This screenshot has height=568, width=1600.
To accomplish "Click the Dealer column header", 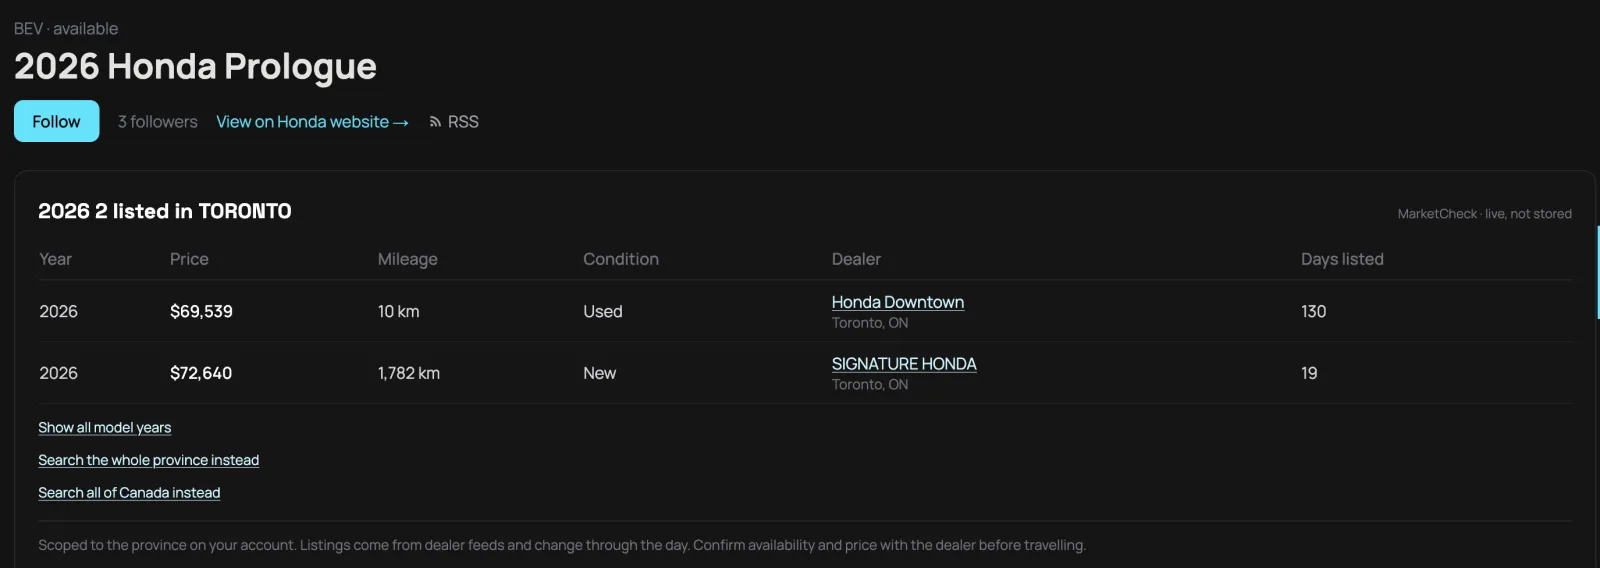I will pyautogui.click(x=856, y=259).
